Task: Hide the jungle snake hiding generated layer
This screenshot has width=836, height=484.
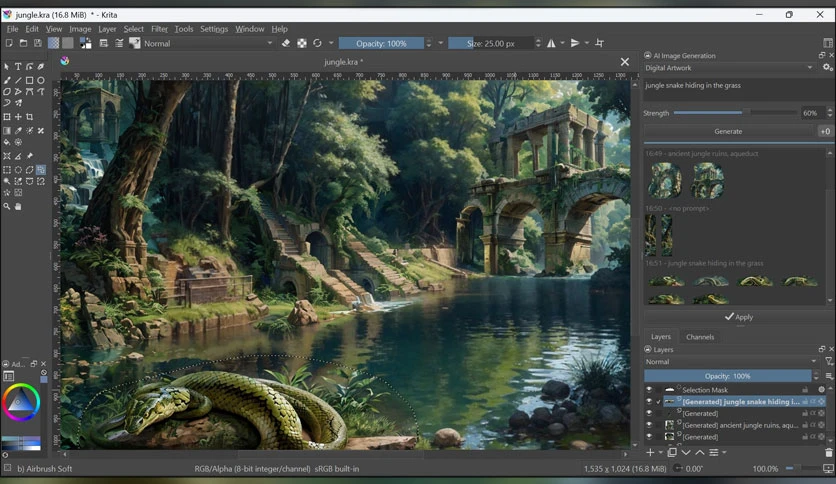Action: coord(649,401)
